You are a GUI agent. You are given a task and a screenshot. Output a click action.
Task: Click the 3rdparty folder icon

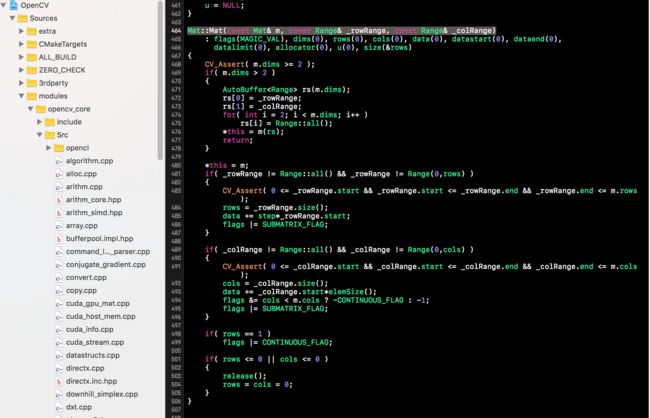(32, 83)
